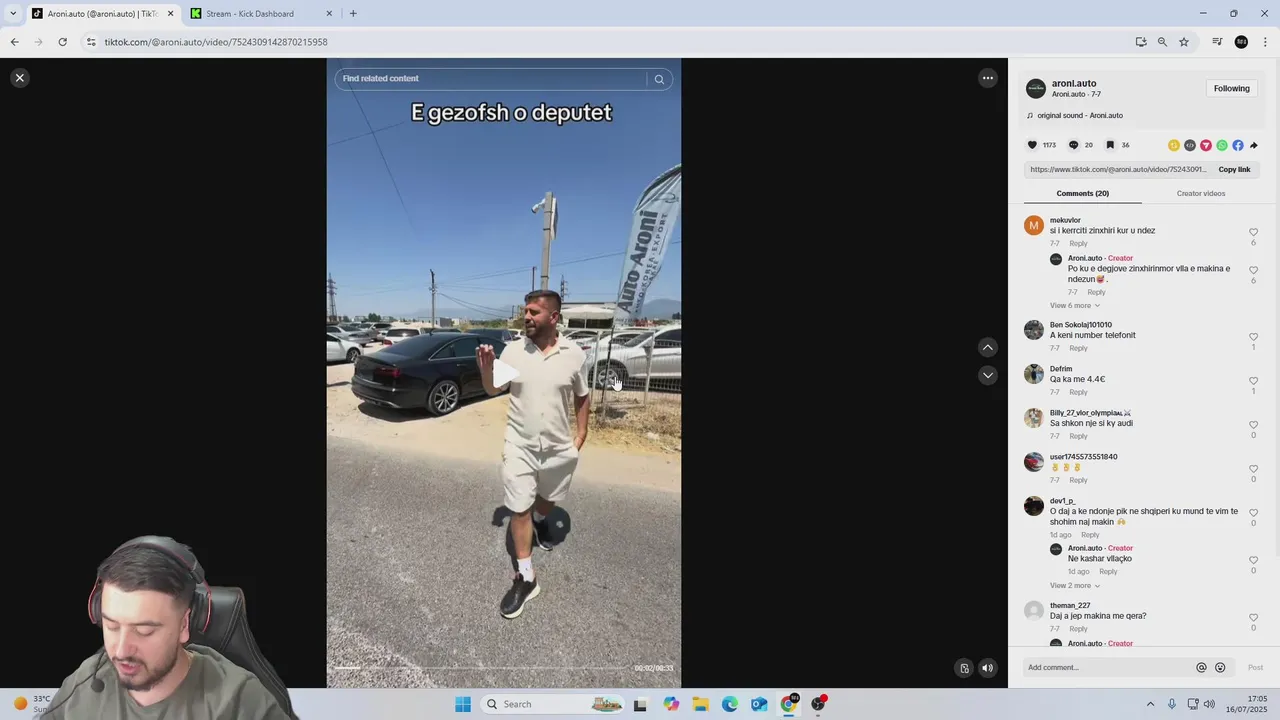Open comments via speech bubble icon
This screenshot has width=1280, height=720.
tap(1073, 145)
